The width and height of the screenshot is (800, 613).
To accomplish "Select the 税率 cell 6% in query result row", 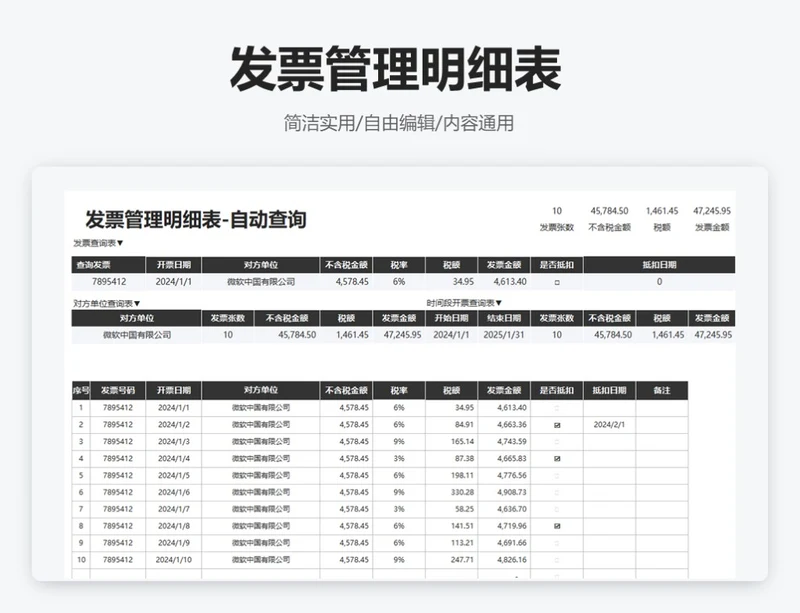I will (x=399, y=282).
